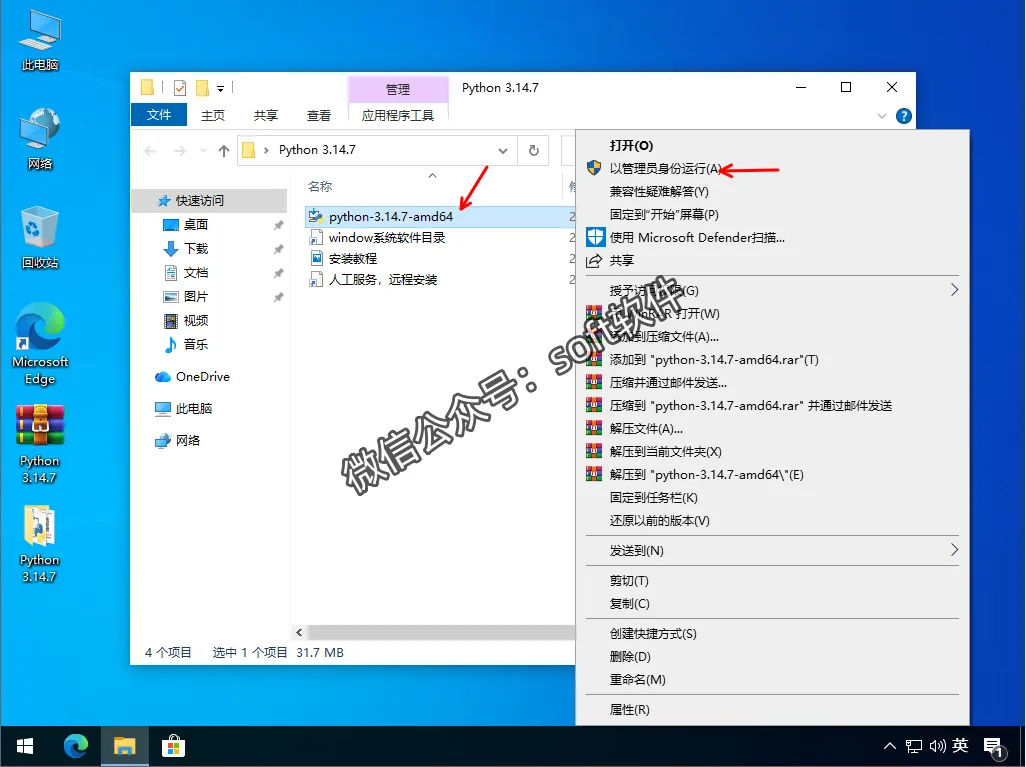The width and height of the screenshot is (1026, 767).
Task: Click the refresh button in address bar
Action: (533, 151)
